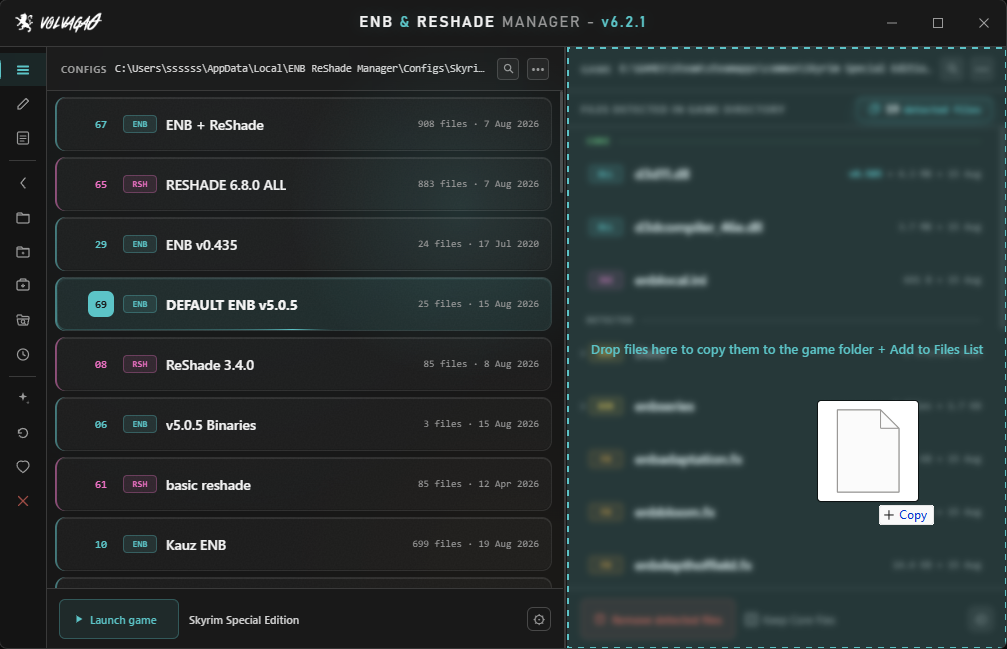
Task: Click the CONFIGS label
Action: [83, 69]
